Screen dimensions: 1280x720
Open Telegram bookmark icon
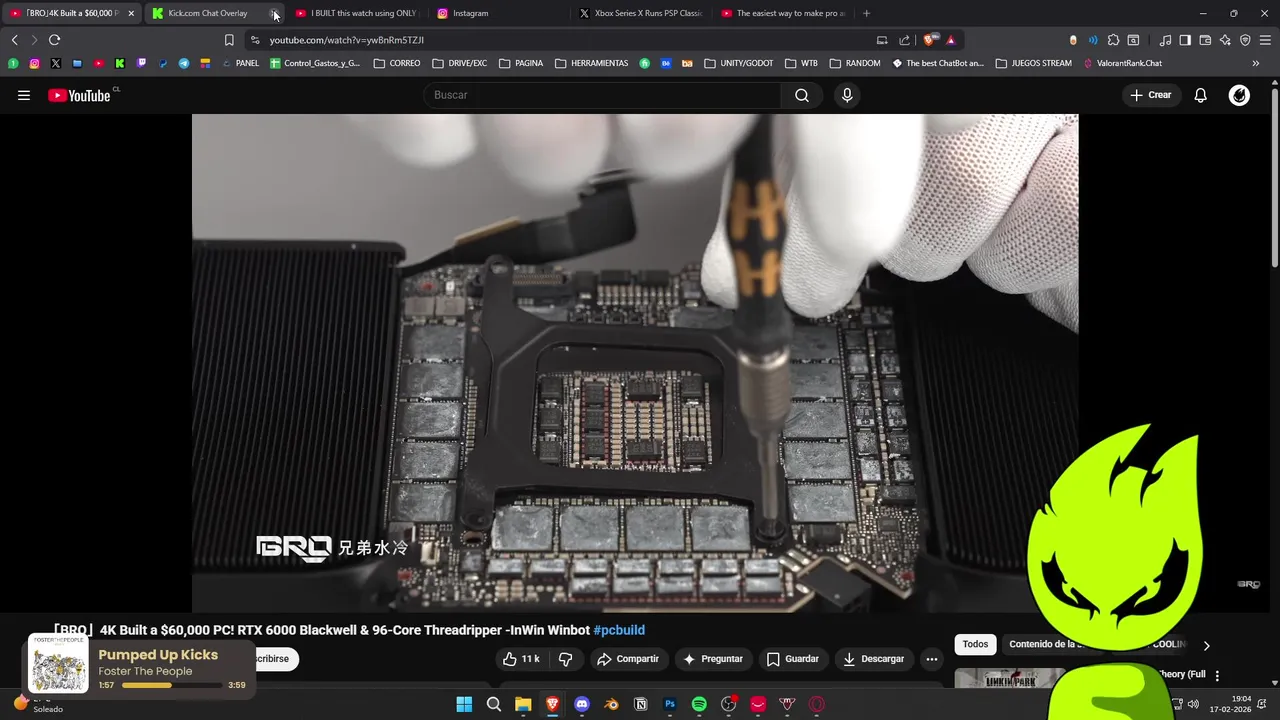(x=184, y=63)
